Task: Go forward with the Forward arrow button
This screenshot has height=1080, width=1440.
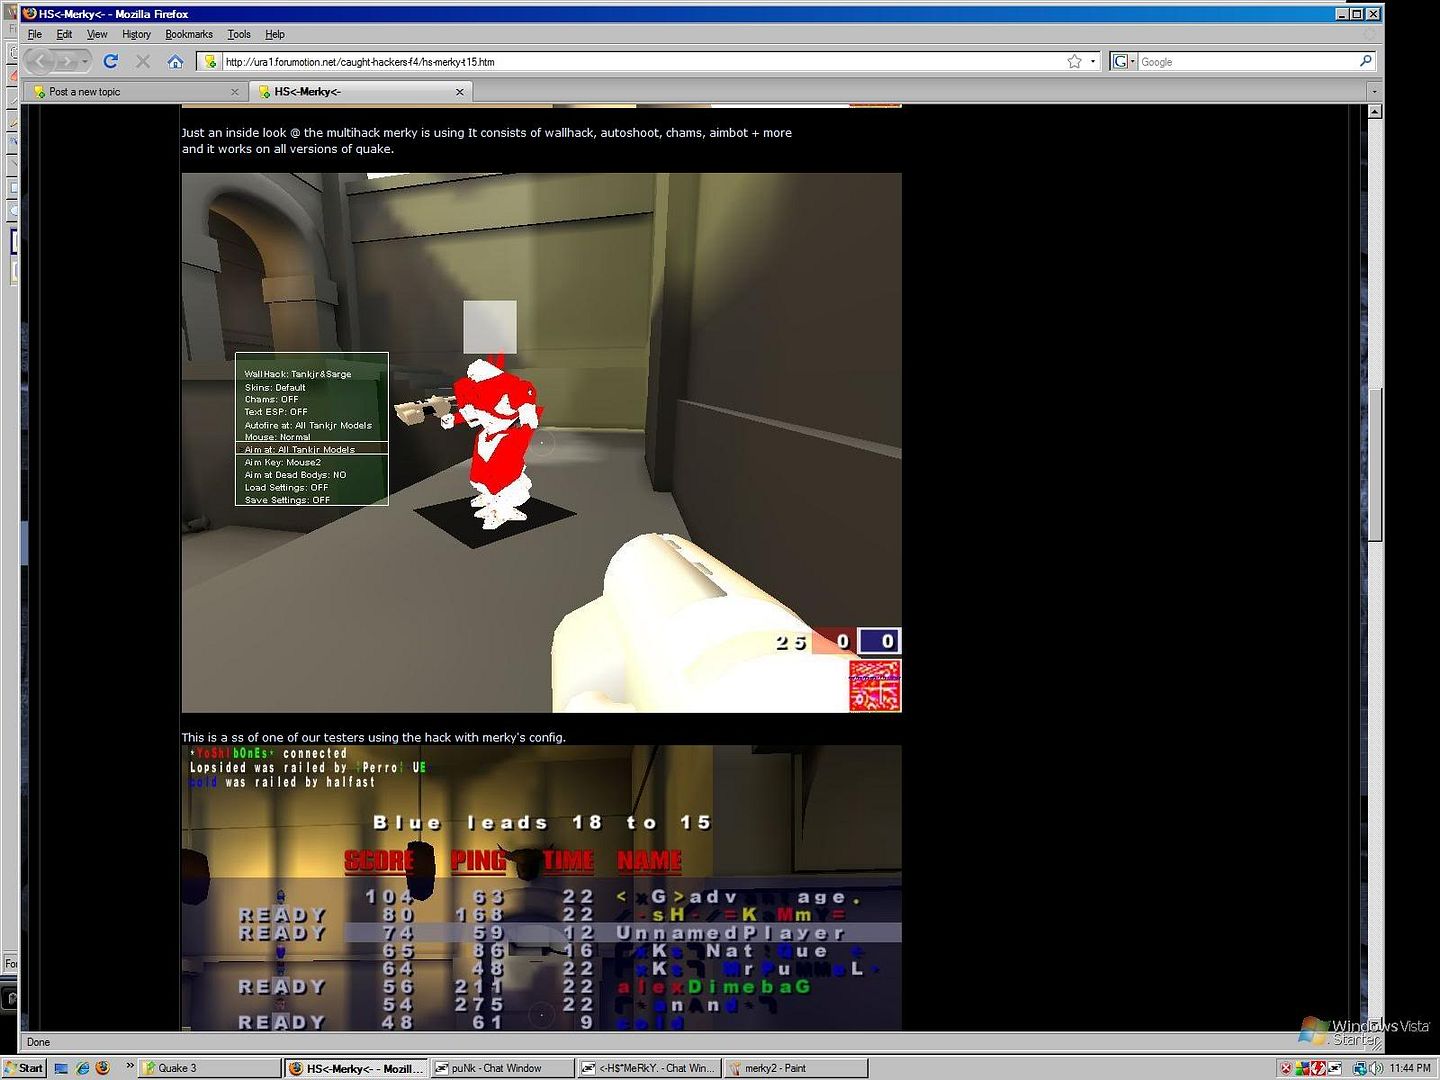Action: pos(66,61)
